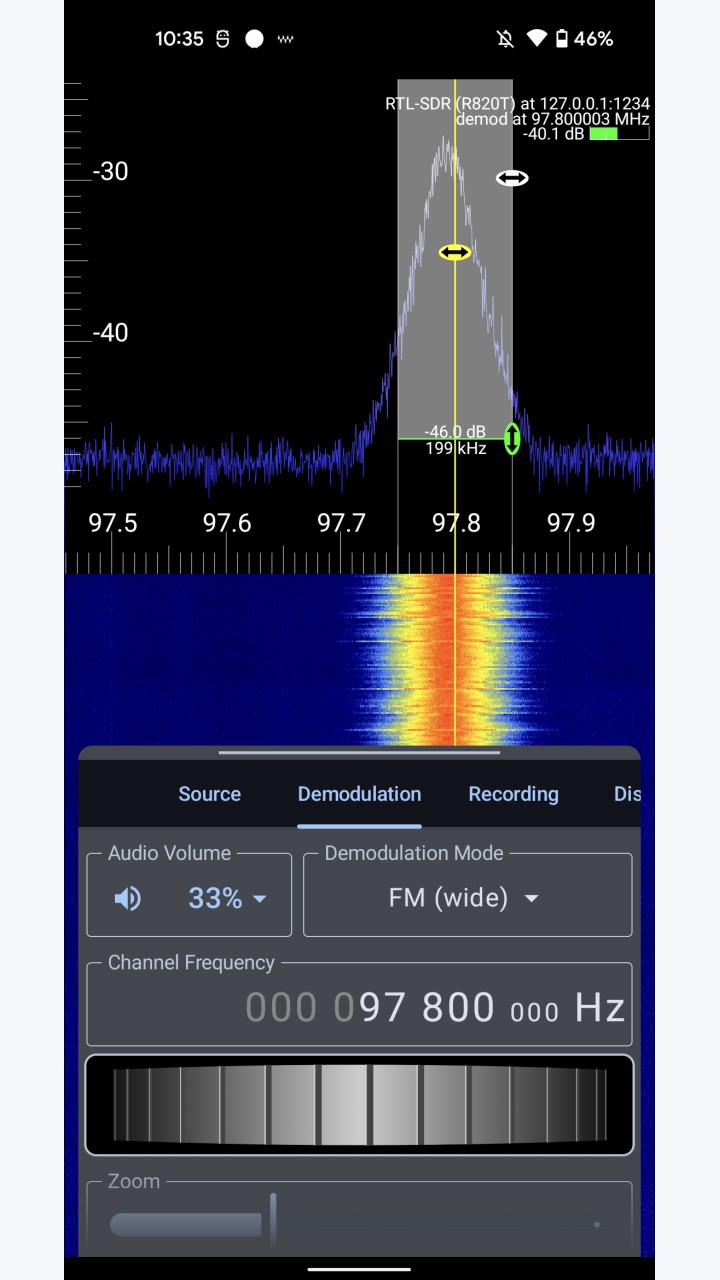Click the 97.6 frequency axis label
The height and width of the screenshot is (1280, 720).
[227, 523]
